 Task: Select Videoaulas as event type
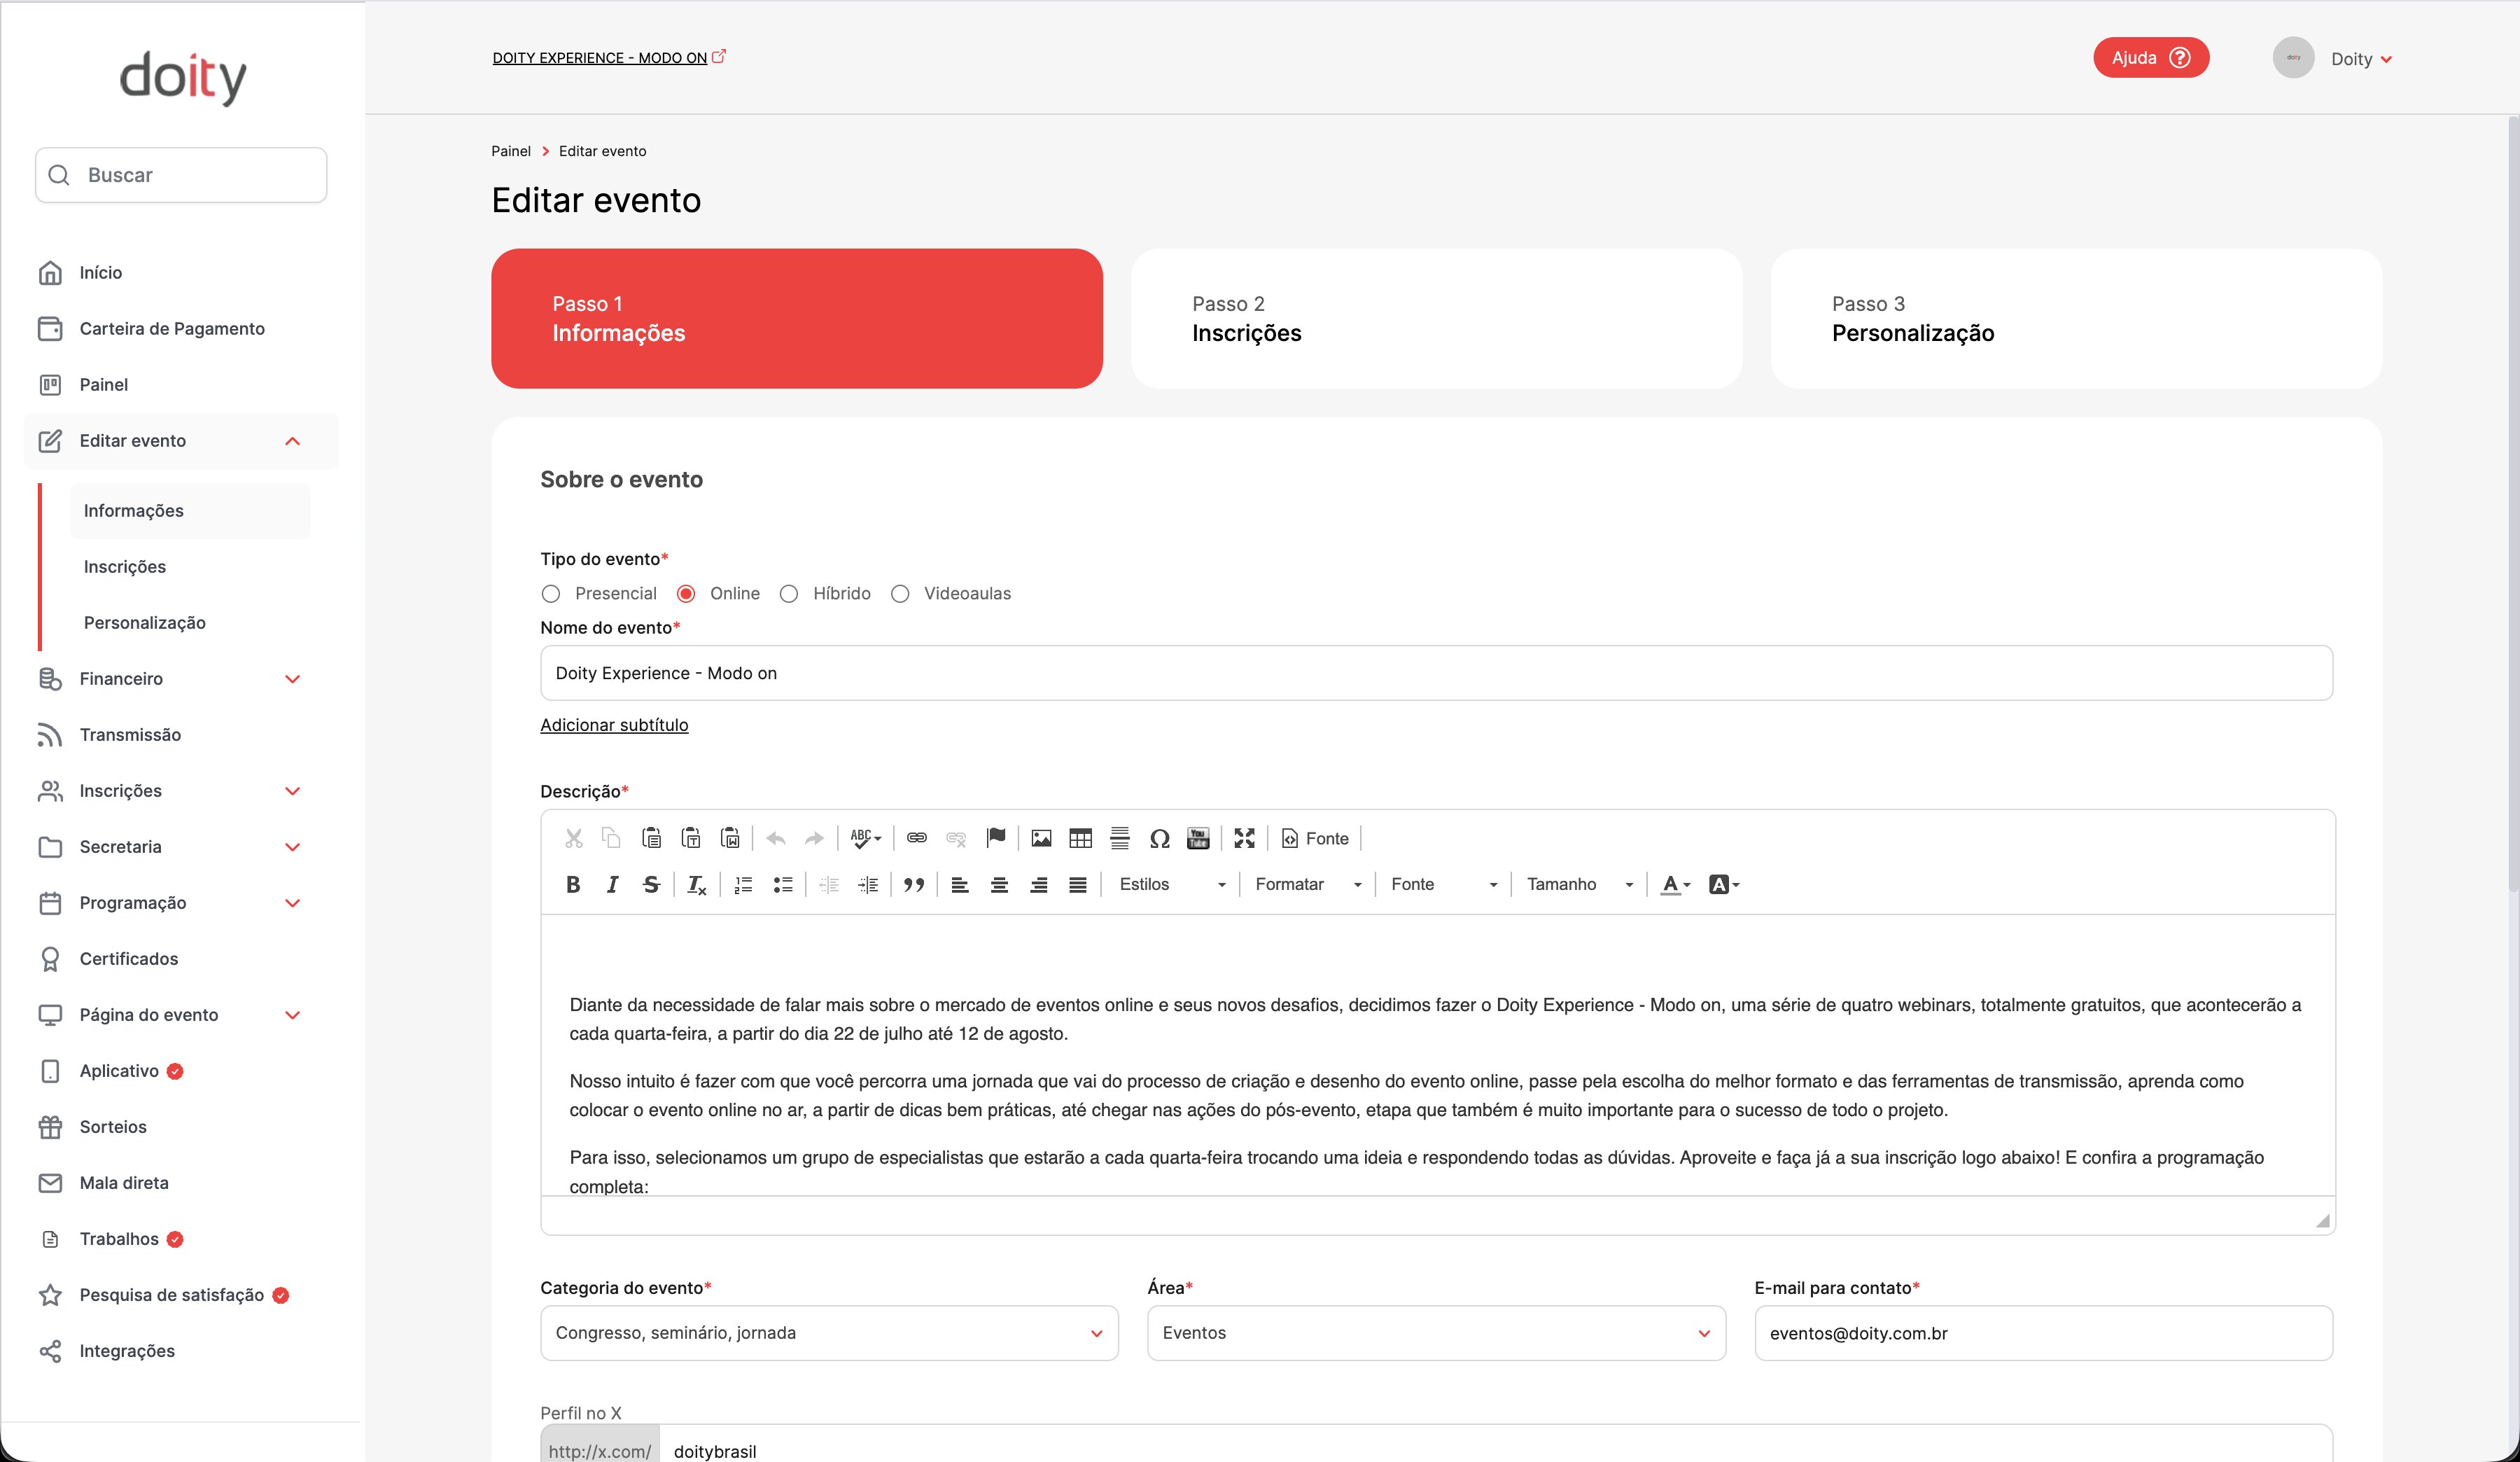900,594
